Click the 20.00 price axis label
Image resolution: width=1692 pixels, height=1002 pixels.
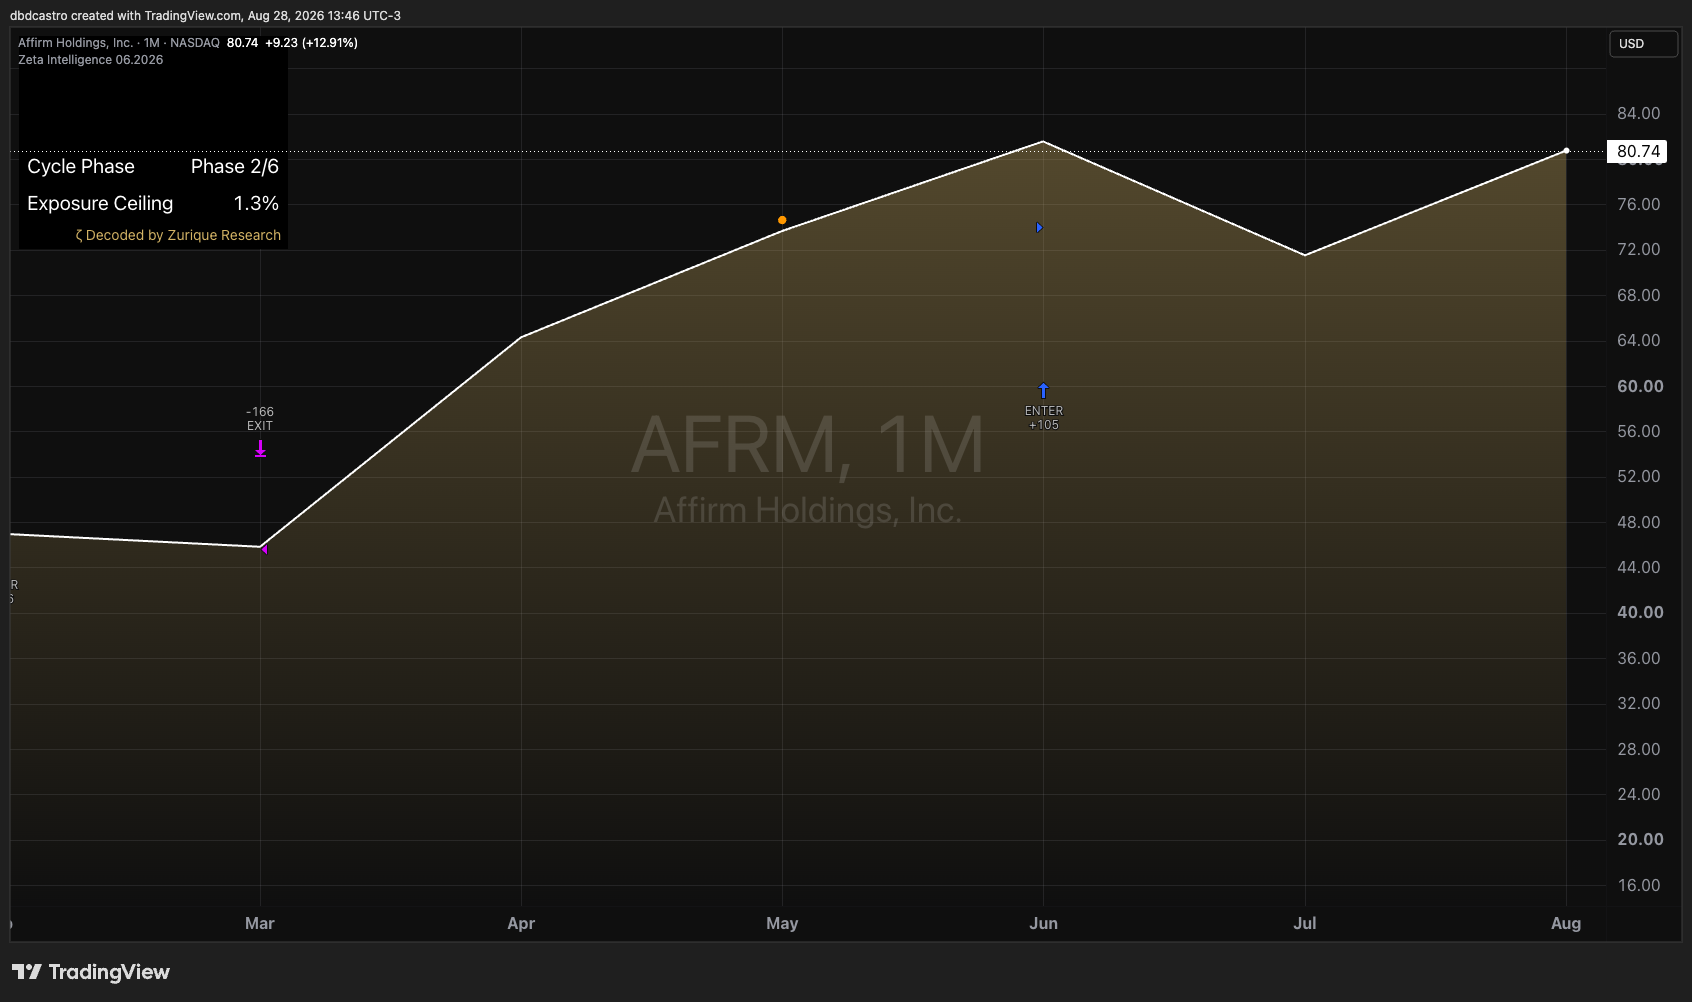point(1640,839)
